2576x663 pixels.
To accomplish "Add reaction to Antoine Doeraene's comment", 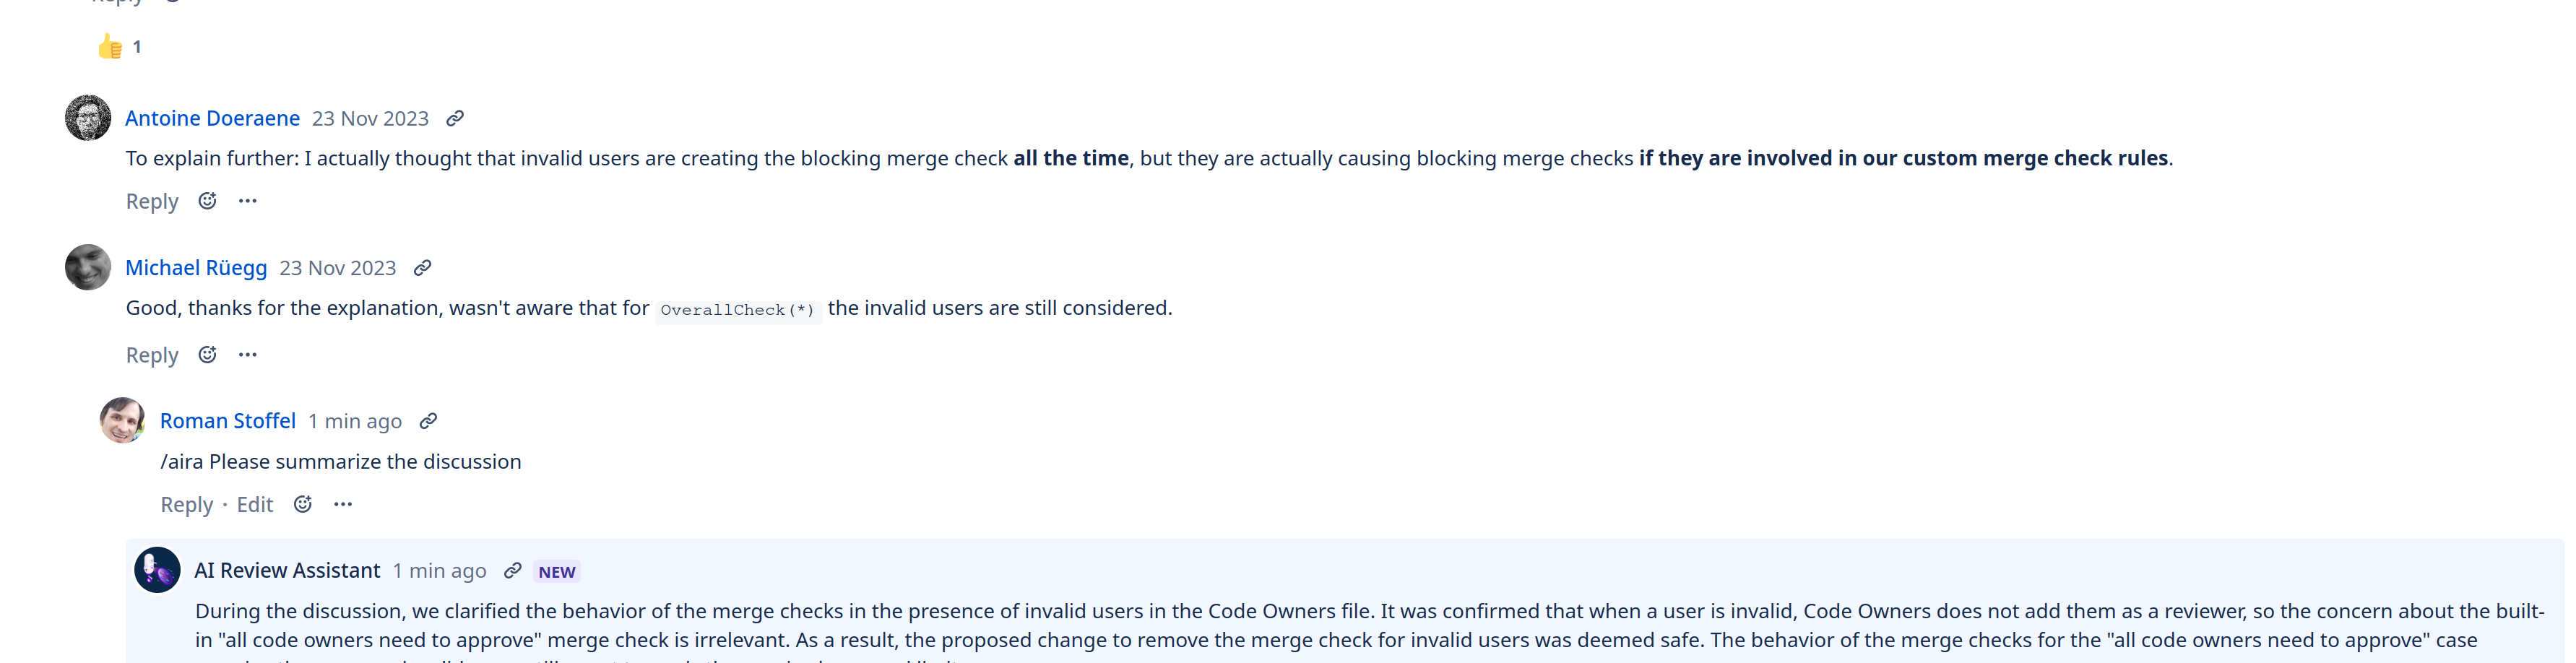I will (207, 201).
